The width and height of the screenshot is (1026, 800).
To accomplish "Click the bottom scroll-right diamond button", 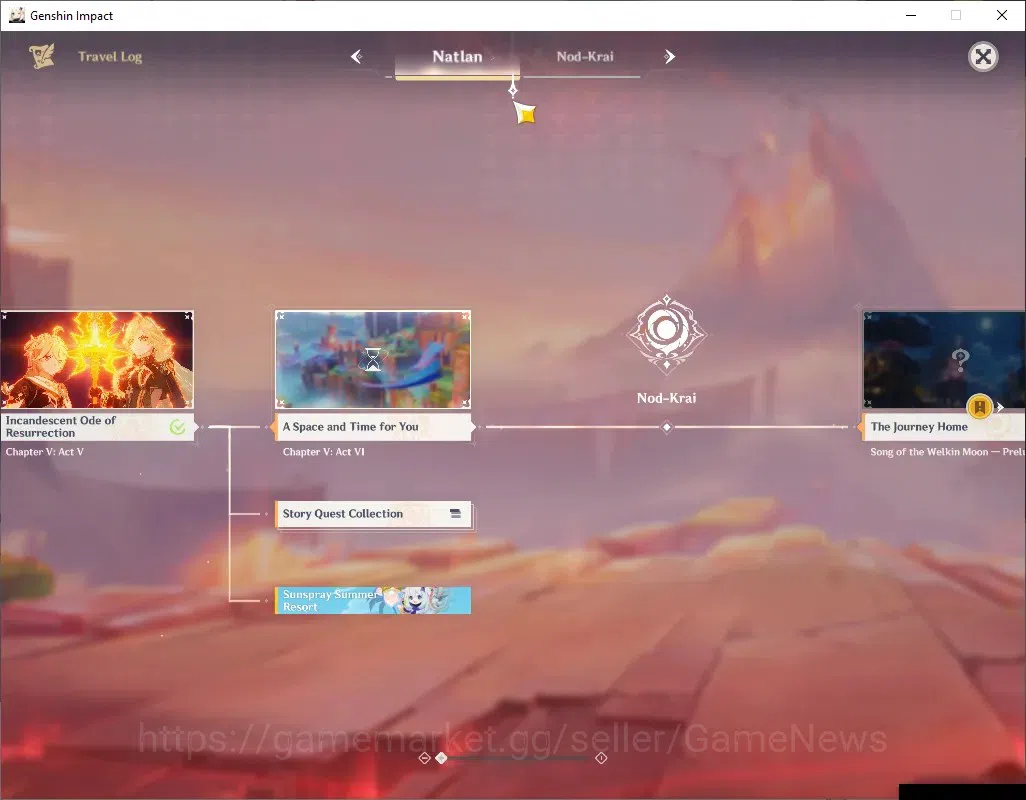I will tap(601, 758).
